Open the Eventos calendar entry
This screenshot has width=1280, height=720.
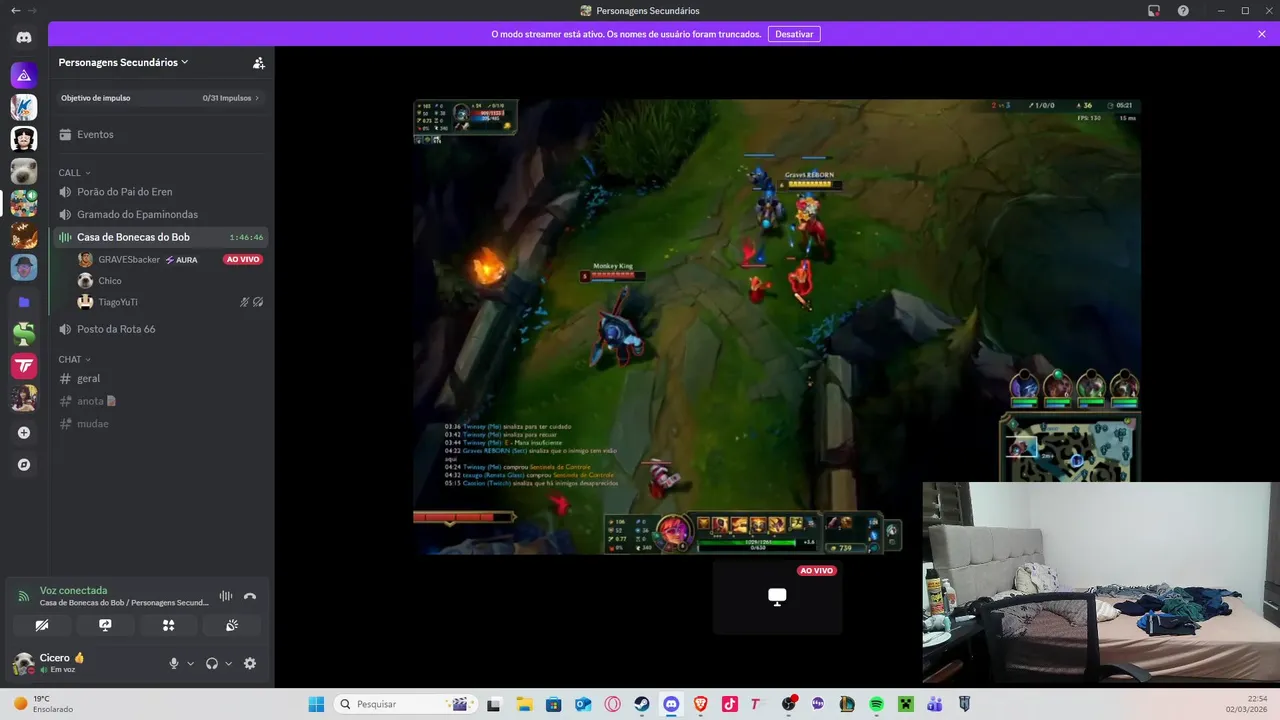[x=160, y=134]
